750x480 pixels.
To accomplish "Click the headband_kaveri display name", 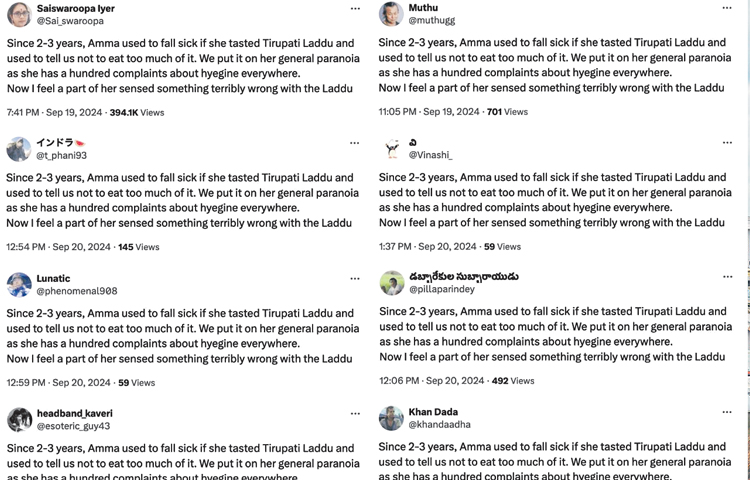I will coord(75,413).
